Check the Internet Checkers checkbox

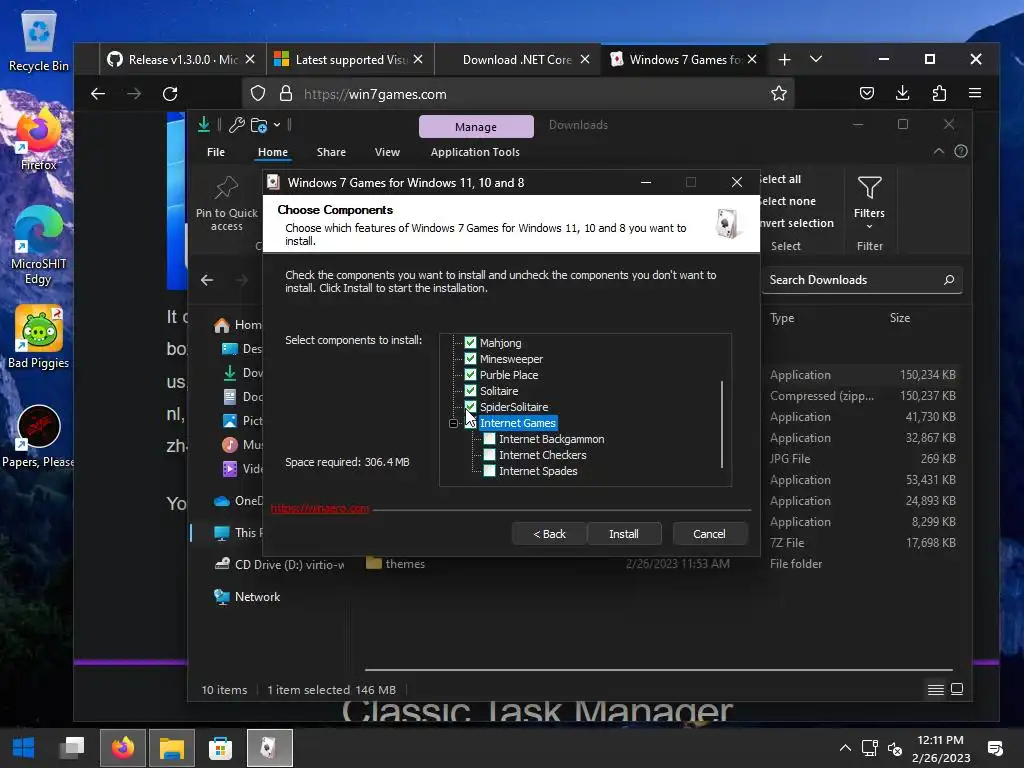(489, 455)
